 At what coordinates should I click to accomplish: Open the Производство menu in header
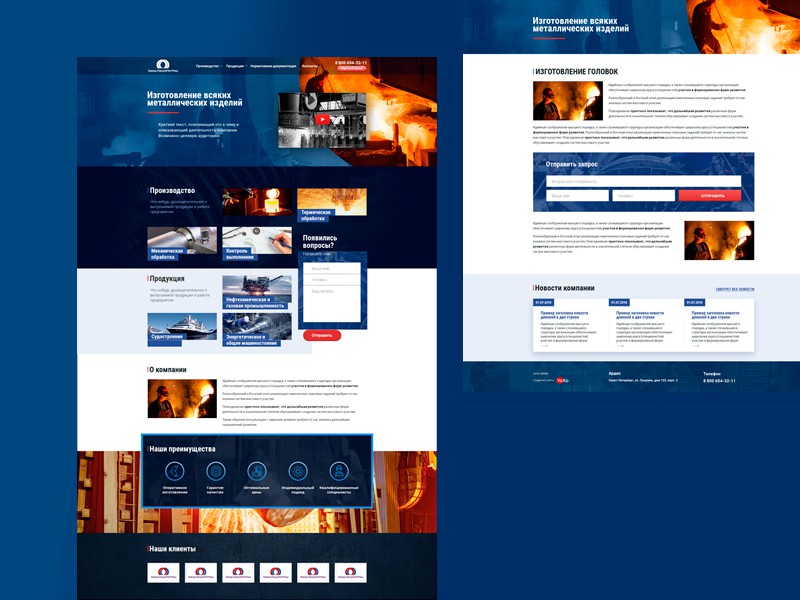point(207,66)
